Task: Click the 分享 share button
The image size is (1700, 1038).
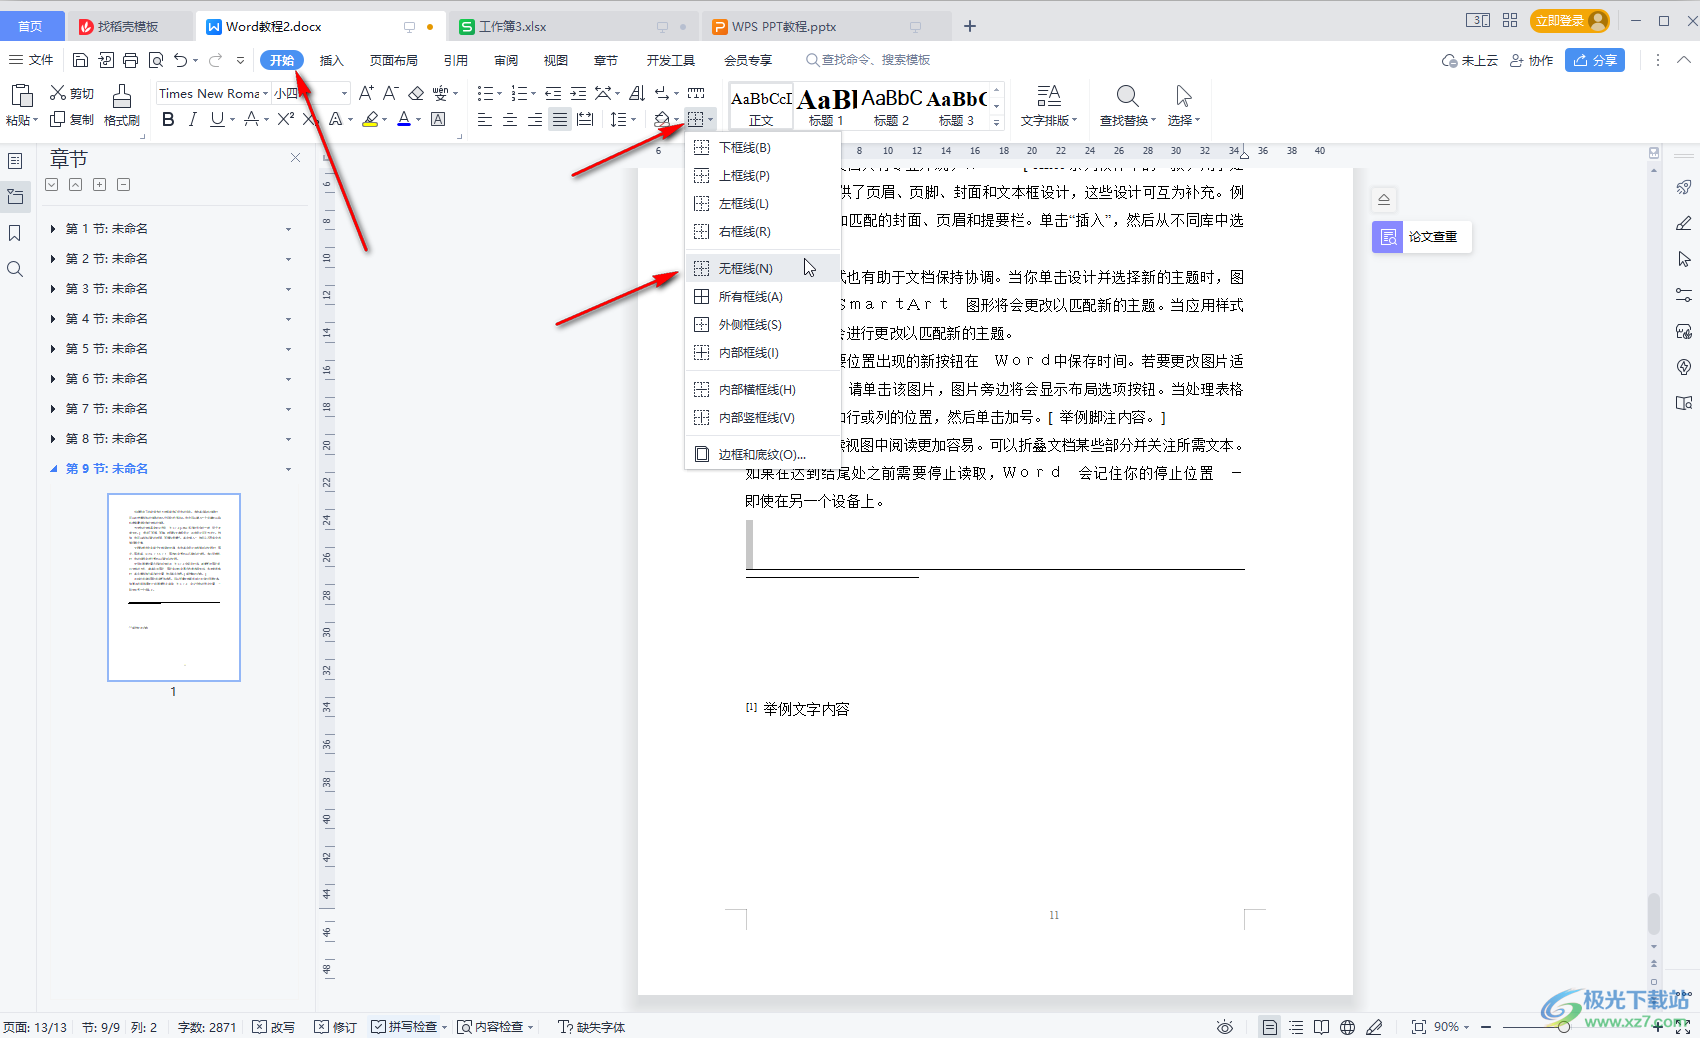Action: 1595,60
